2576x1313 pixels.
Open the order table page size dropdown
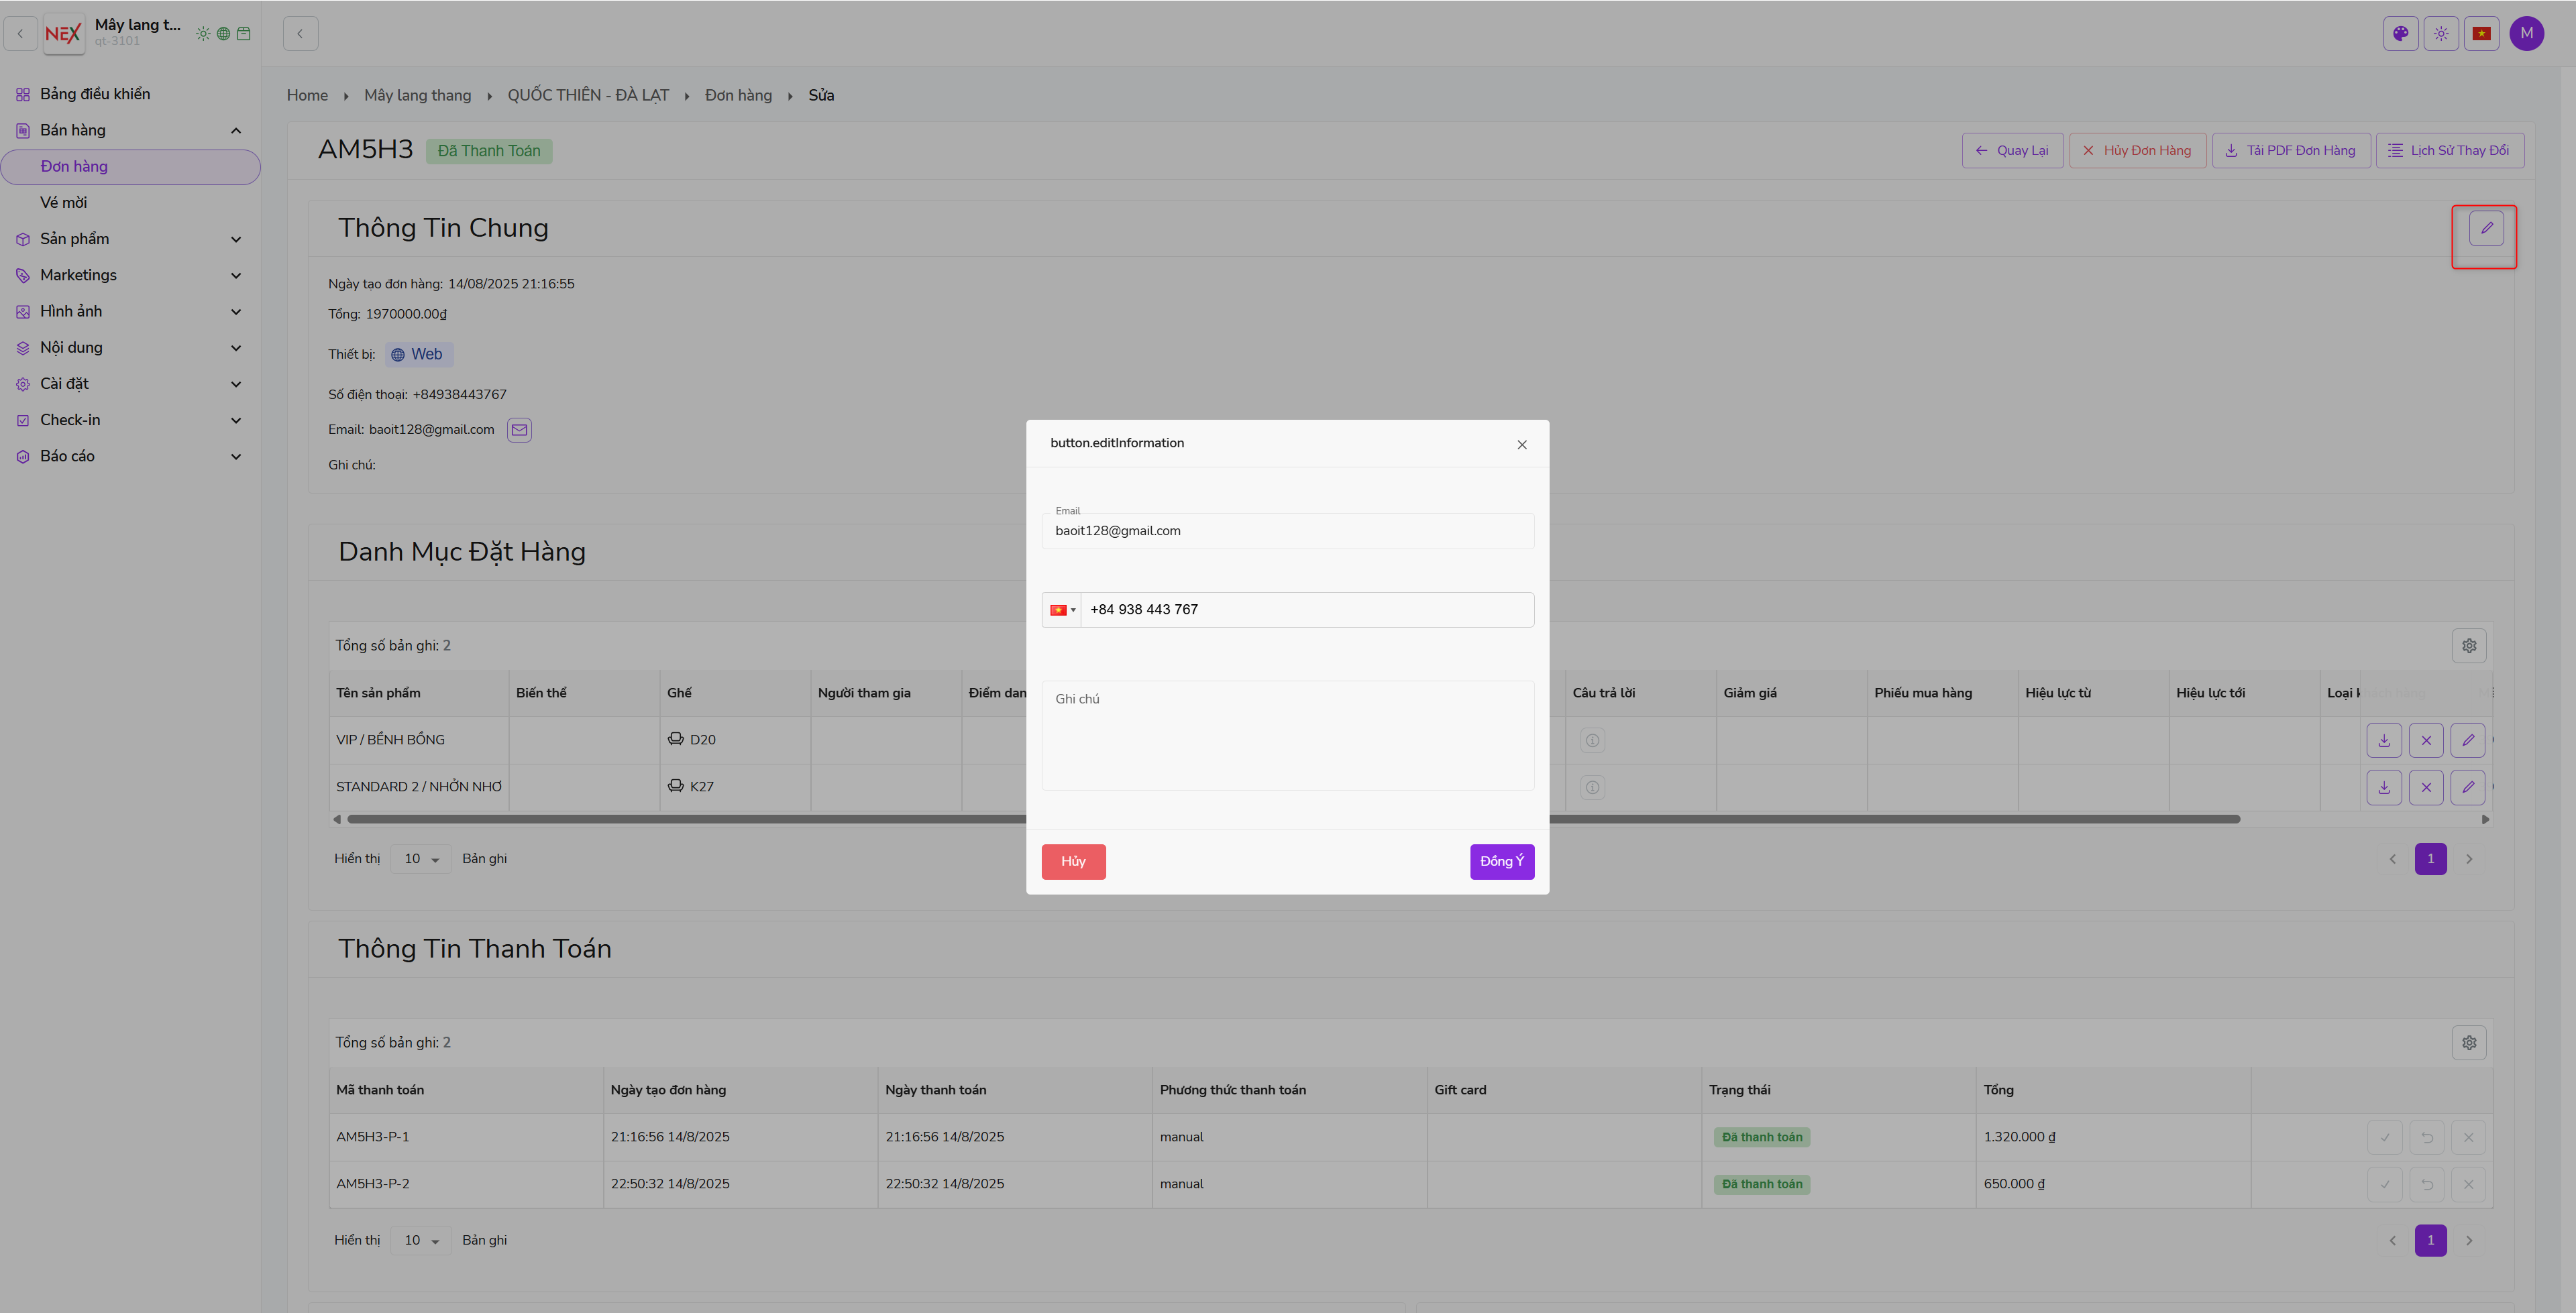pos(421,859)
